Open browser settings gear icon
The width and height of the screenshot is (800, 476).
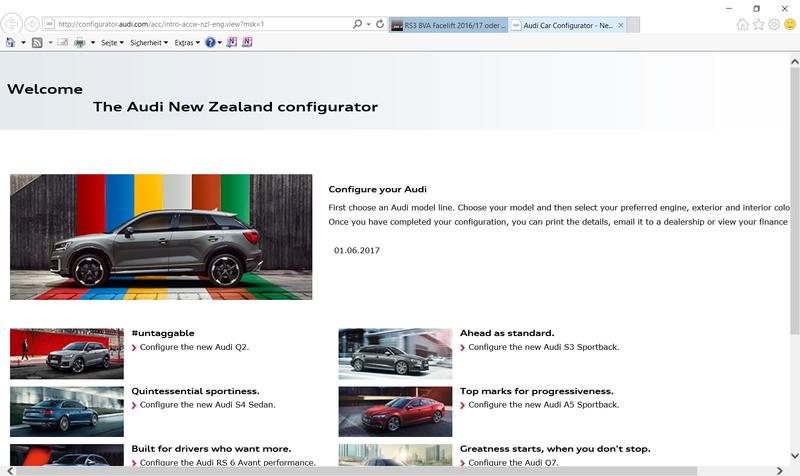[x=773, y=24]
